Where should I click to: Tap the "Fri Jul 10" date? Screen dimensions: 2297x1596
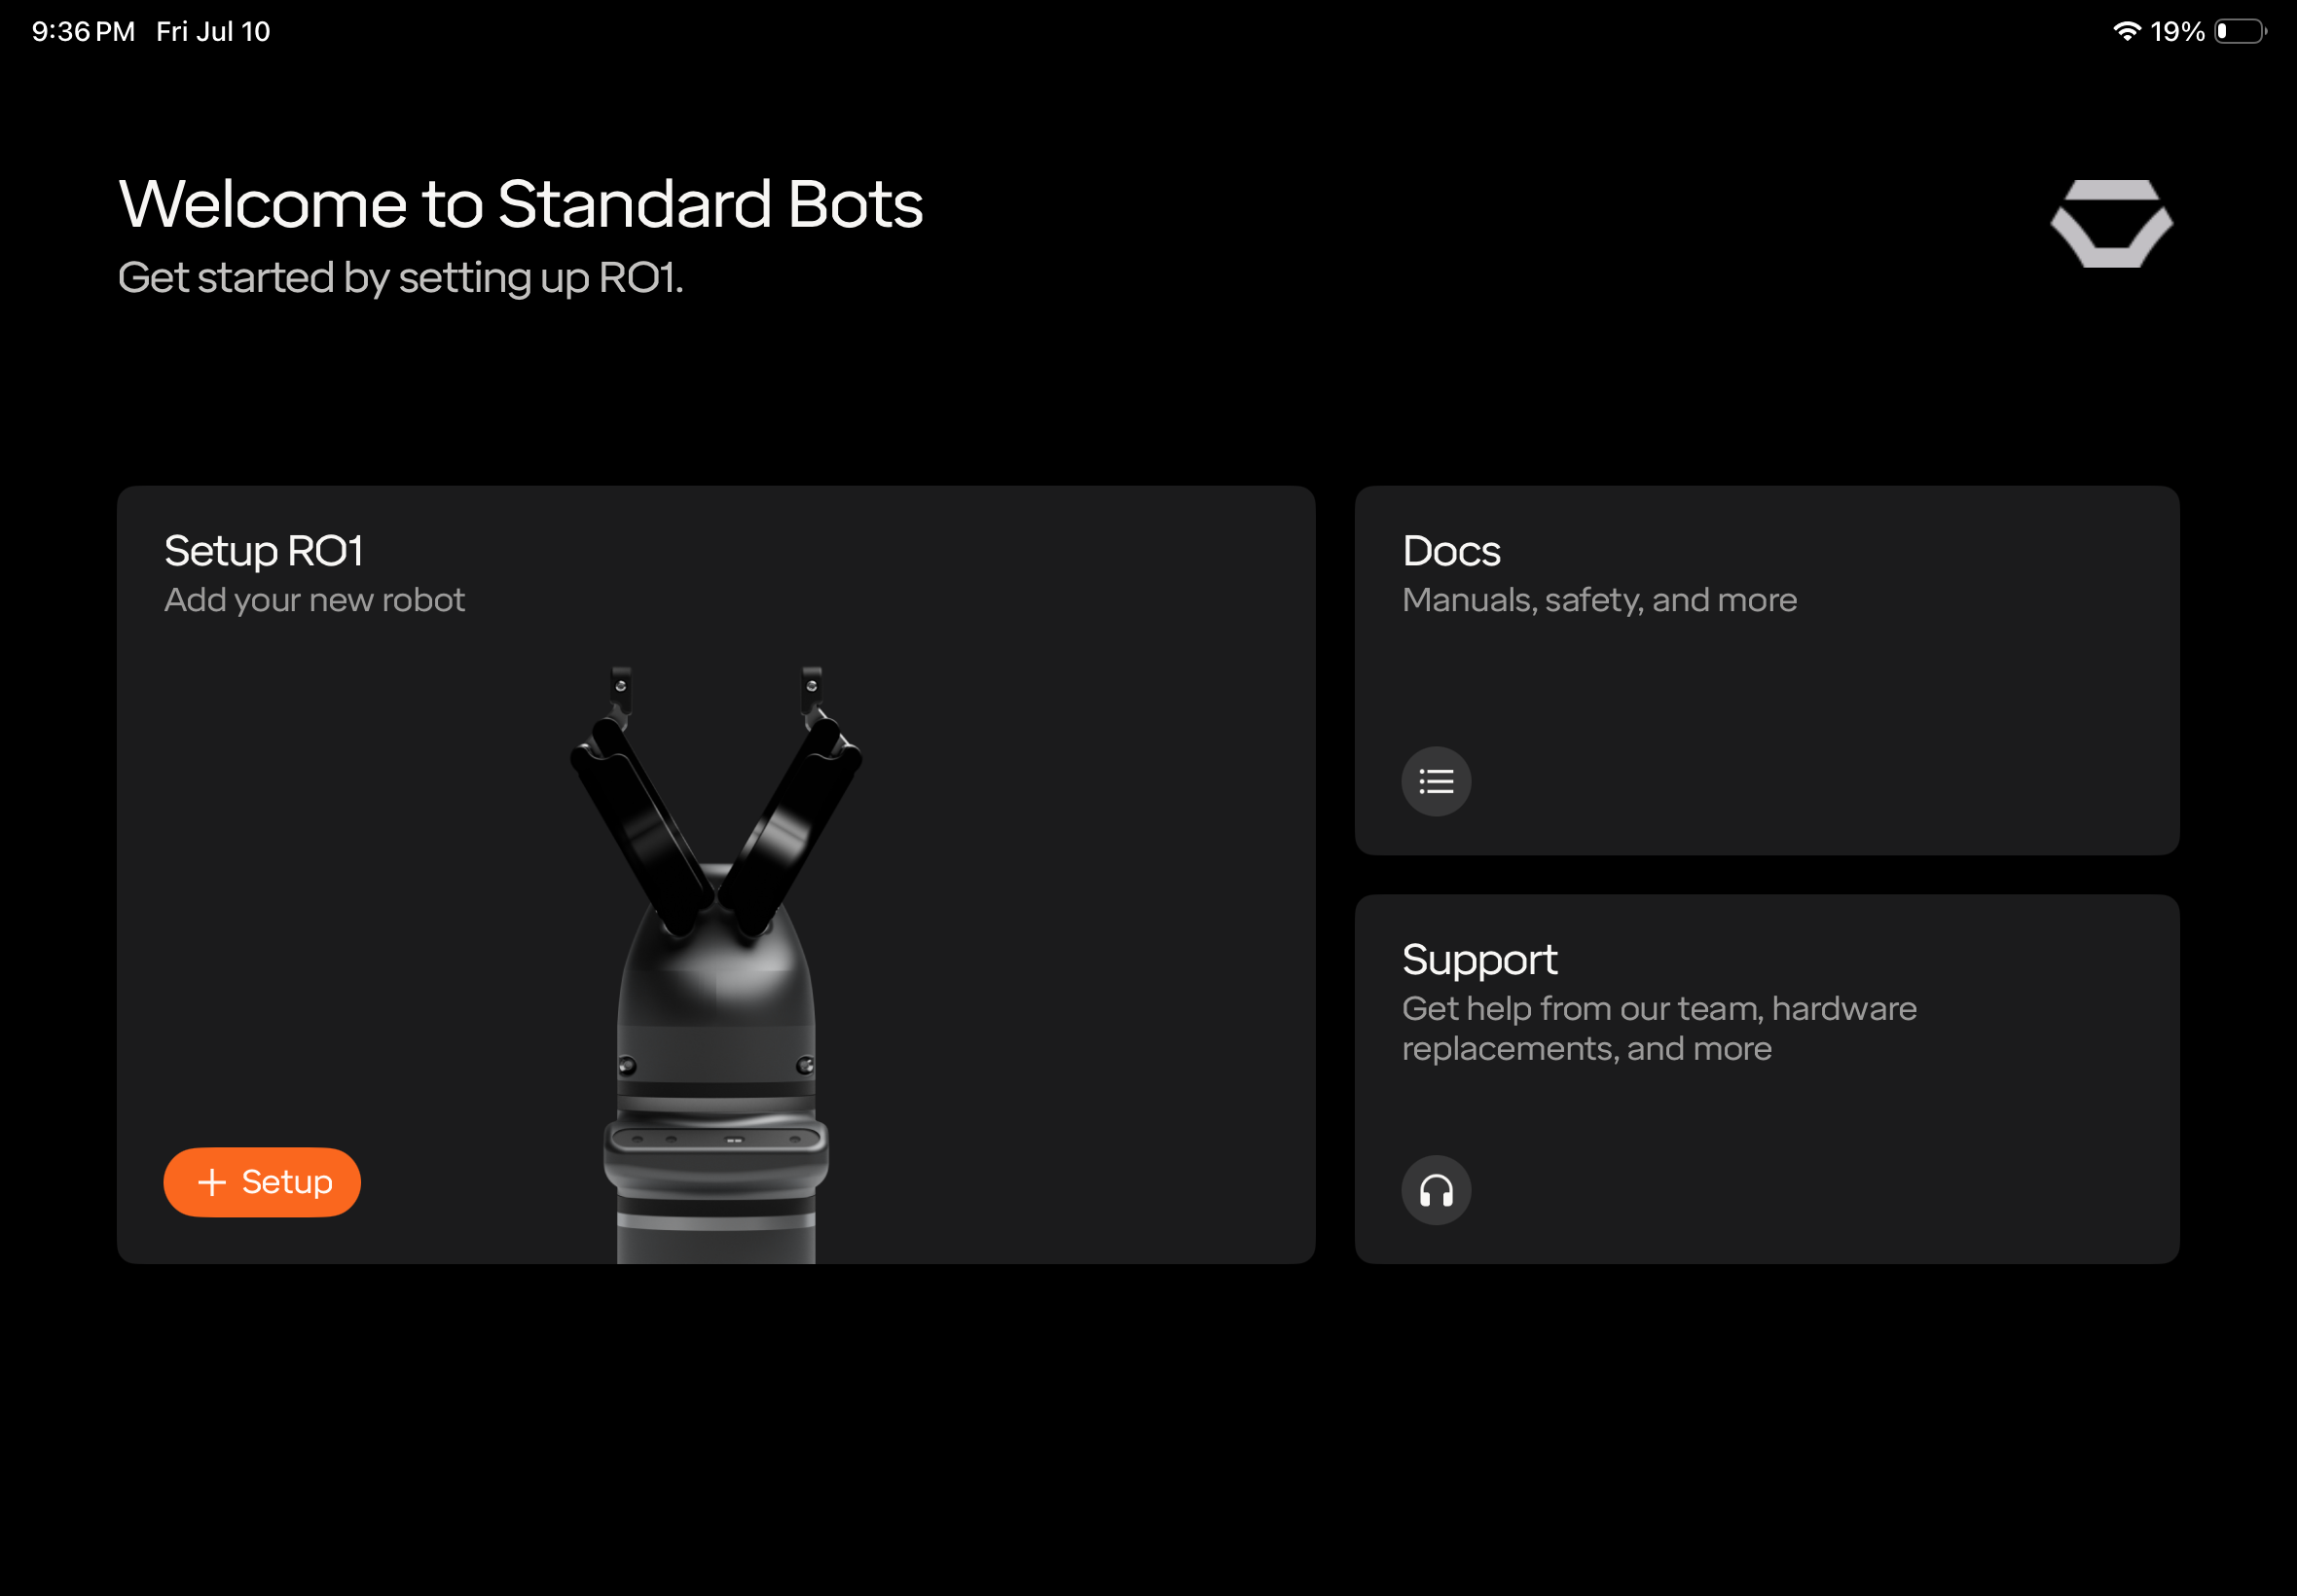point(213,32)
